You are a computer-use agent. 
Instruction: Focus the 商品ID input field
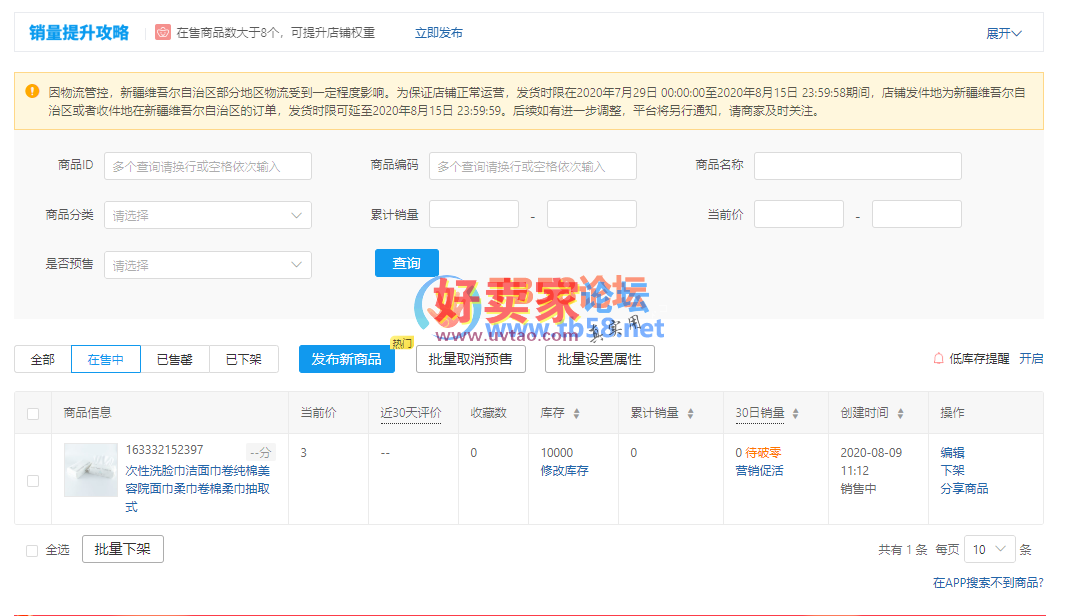point(208,166)
